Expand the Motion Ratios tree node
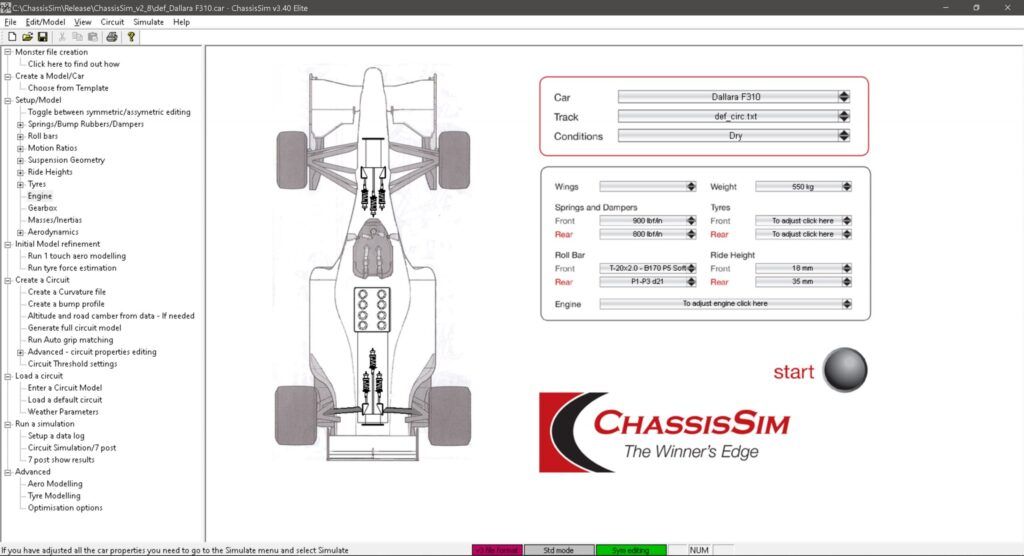Image resolution: width=1024 pixels, height=556 pixels. click(x=20, y=148)
